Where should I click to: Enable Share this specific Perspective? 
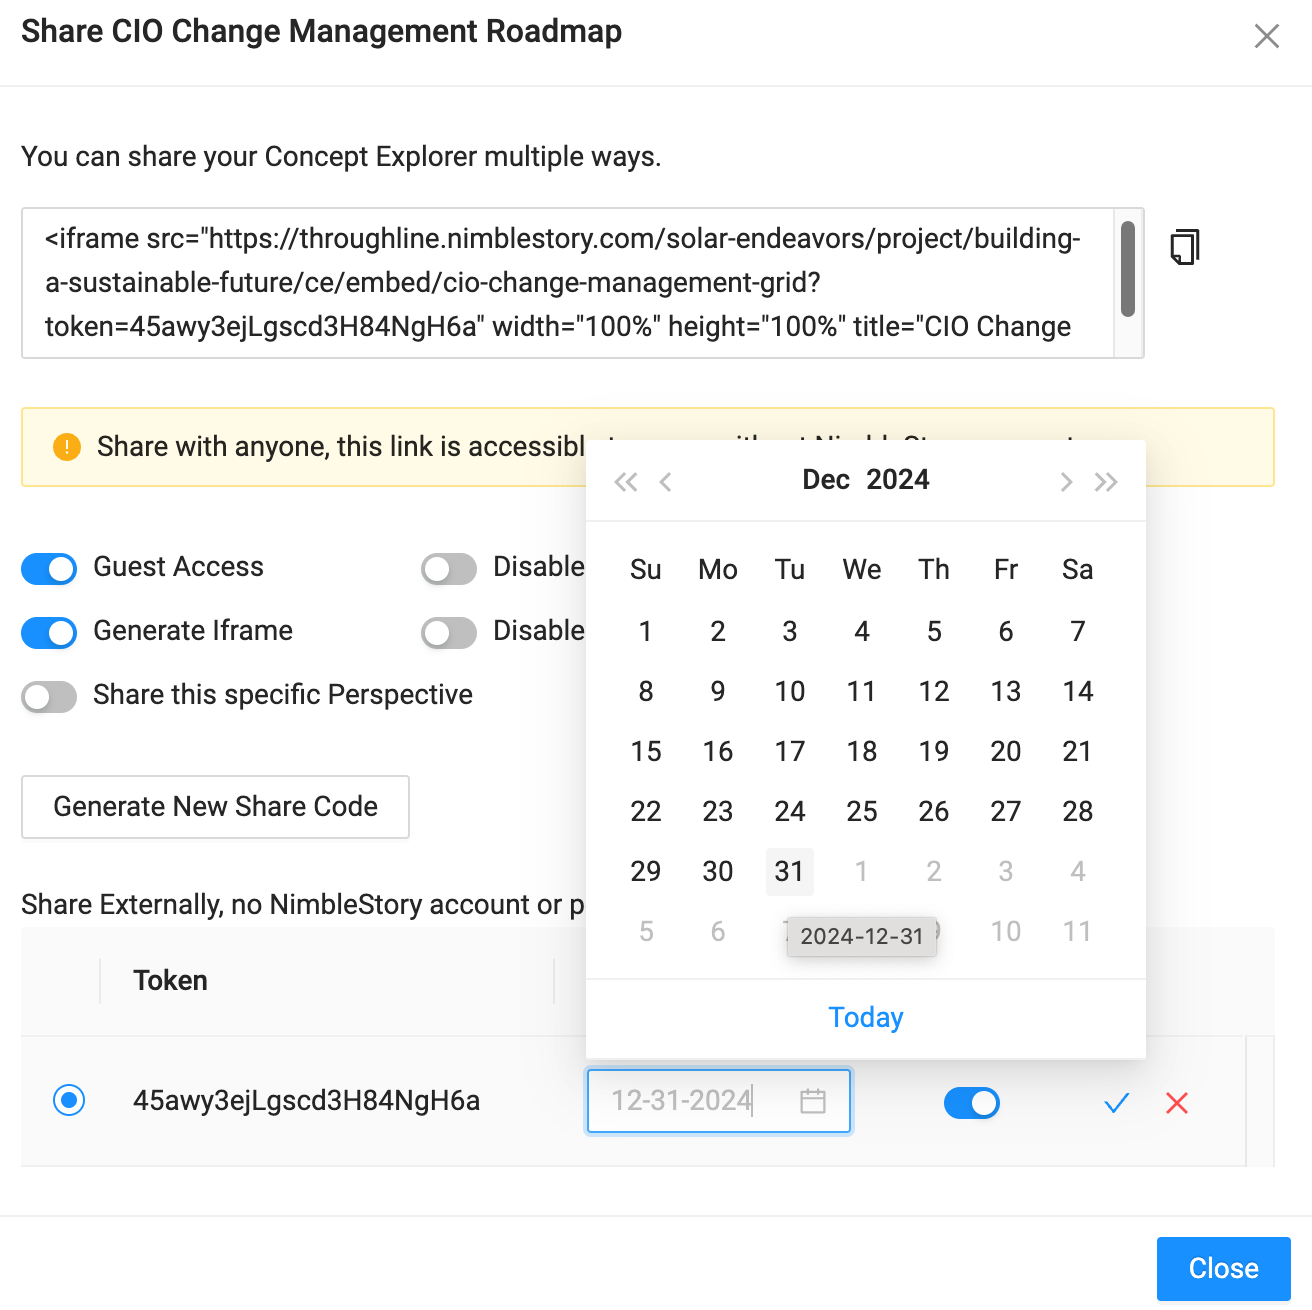pos(49,696)
